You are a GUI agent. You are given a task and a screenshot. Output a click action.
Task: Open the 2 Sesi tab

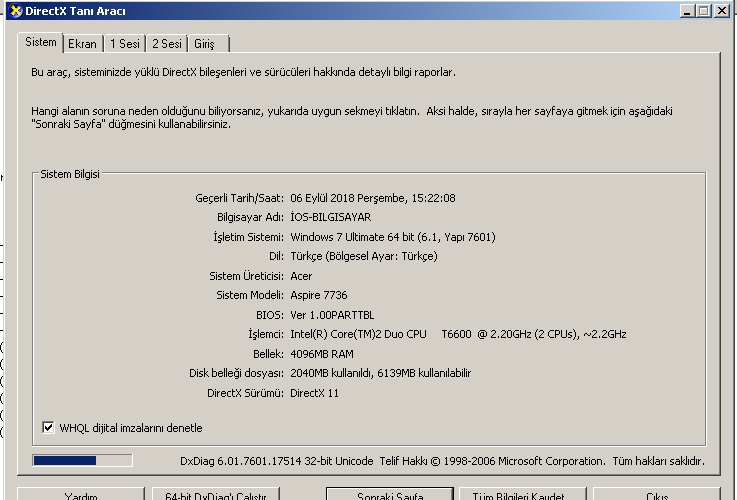166,44
